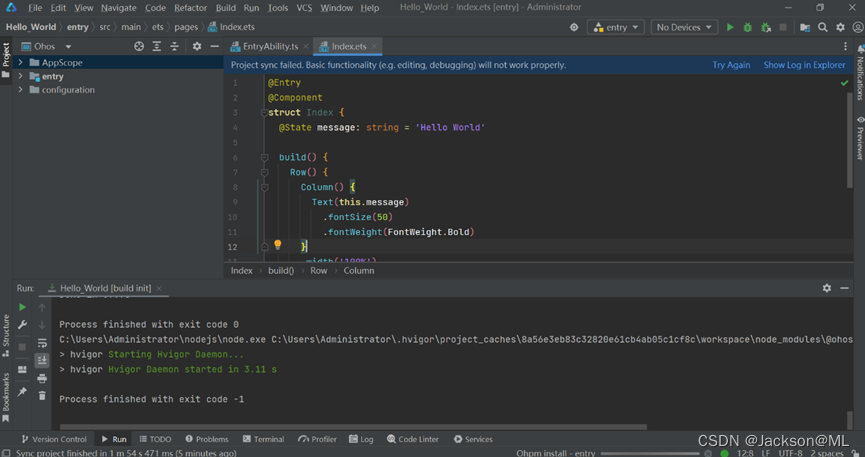The height and width of the screenshot is (457, 865).
Task: Fold the build() method block
Action: coord(264,157)
